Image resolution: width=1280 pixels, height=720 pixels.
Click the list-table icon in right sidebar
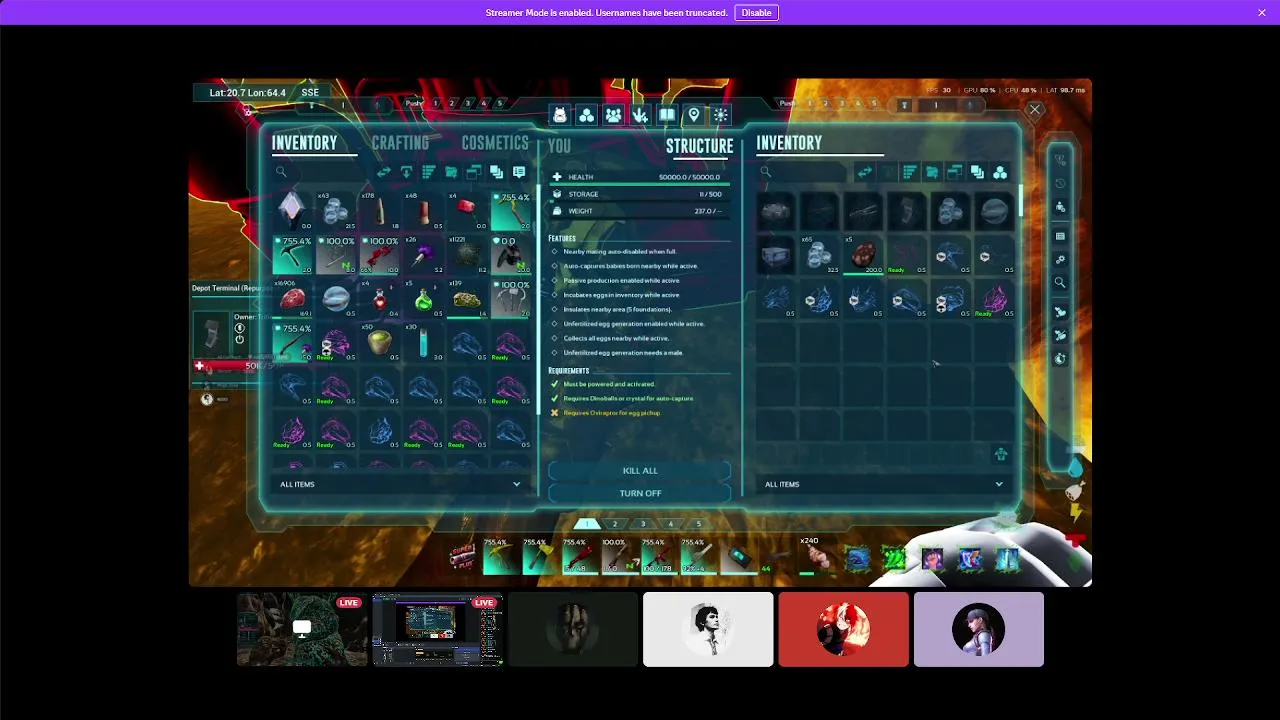(x=1060, y=236)
